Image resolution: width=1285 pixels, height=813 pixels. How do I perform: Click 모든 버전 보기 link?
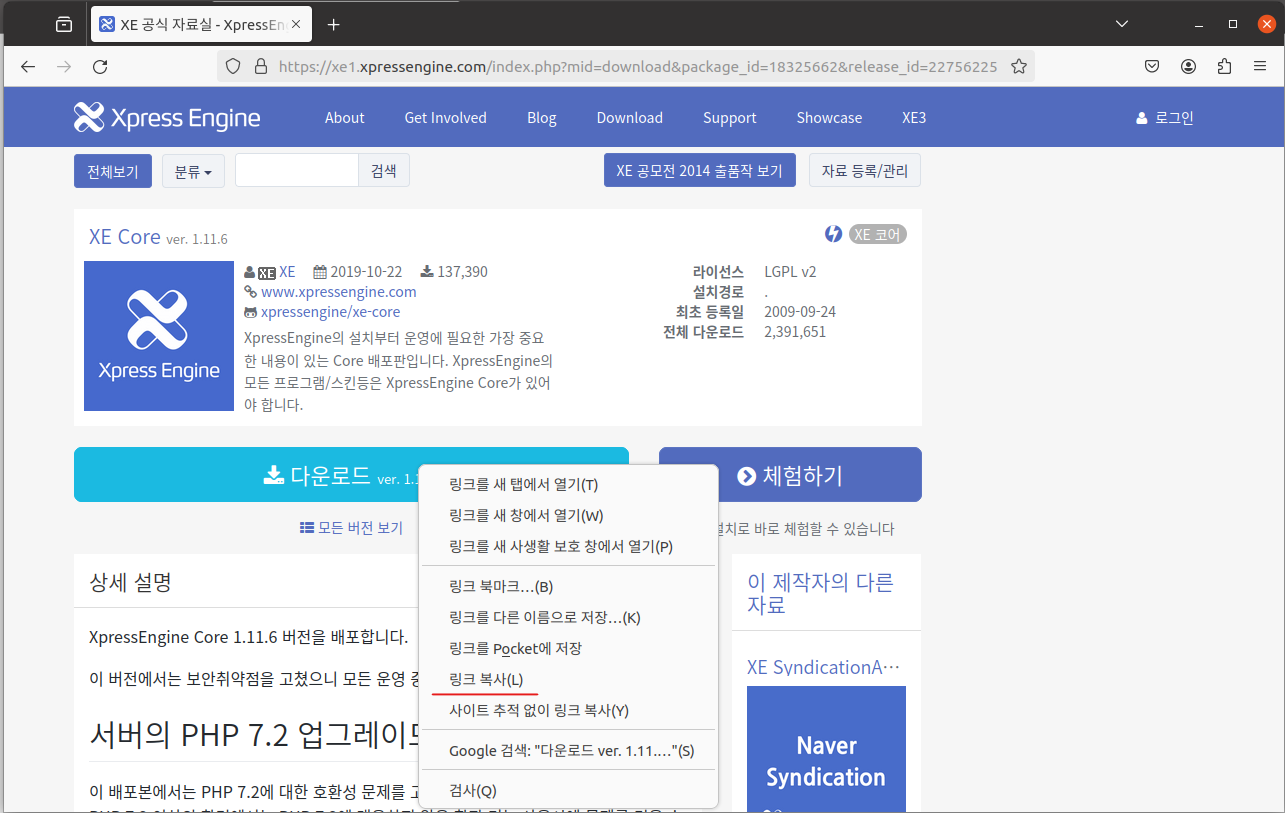tap(352, 528)
